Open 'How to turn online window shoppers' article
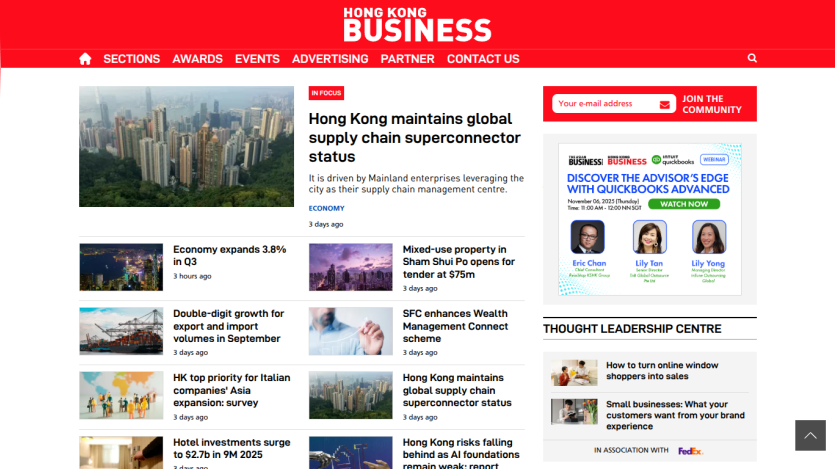 [662, 371]
